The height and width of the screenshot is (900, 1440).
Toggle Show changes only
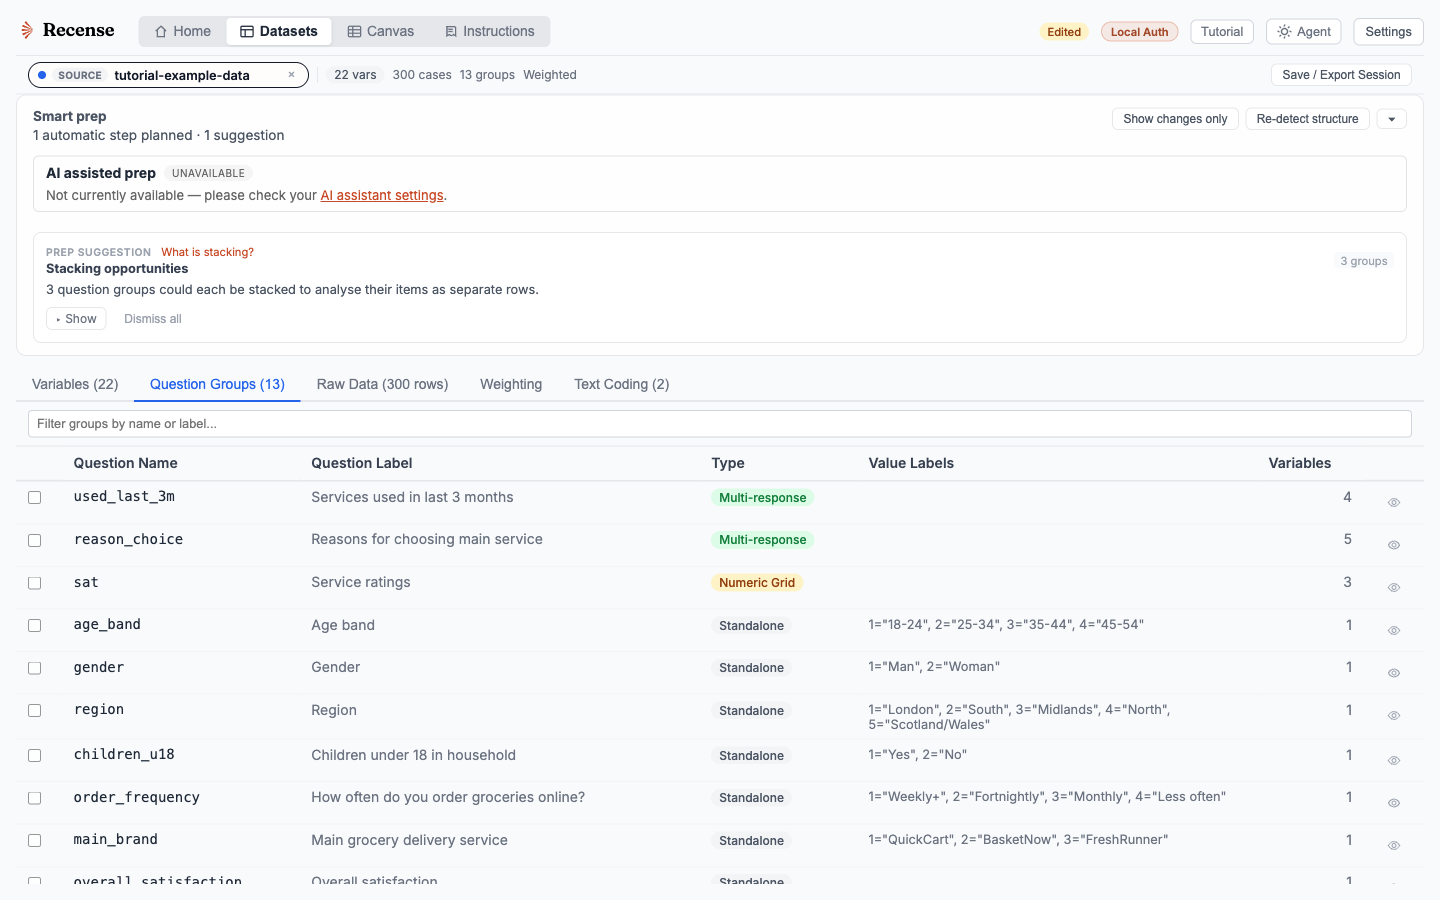1175,119
